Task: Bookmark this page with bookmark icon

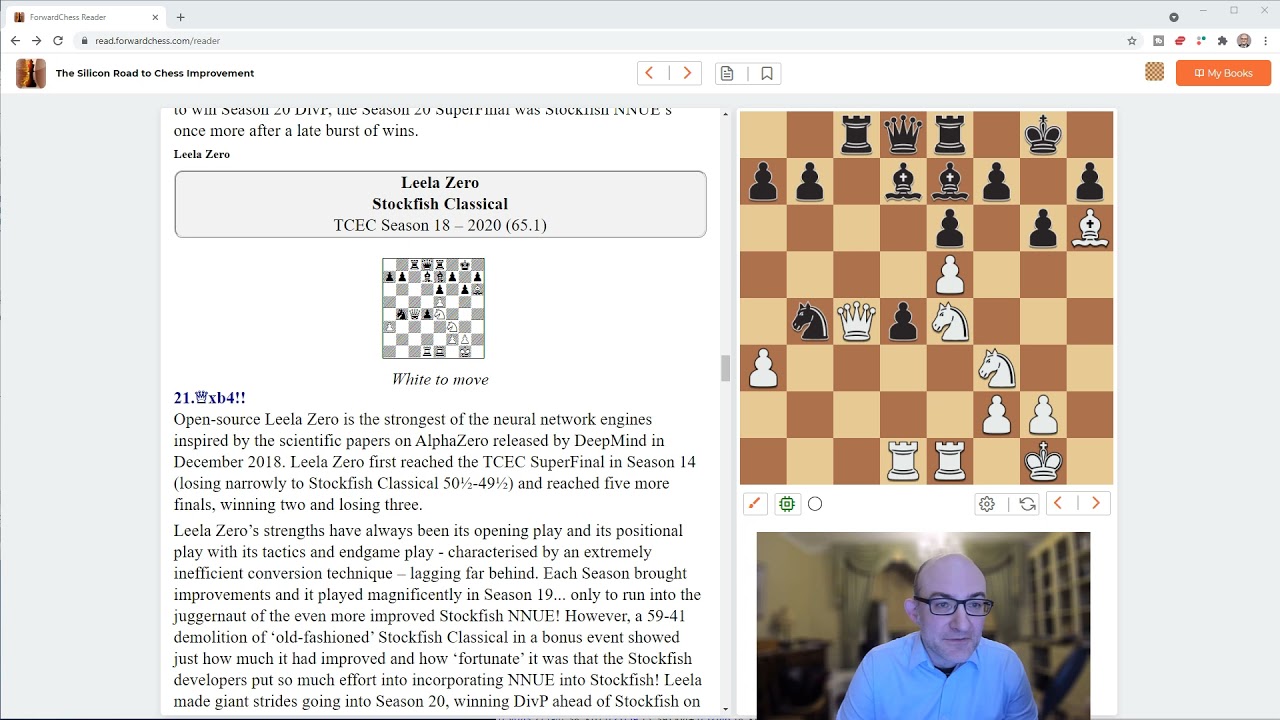Action: pyautogui.click(x=767, y=73)
